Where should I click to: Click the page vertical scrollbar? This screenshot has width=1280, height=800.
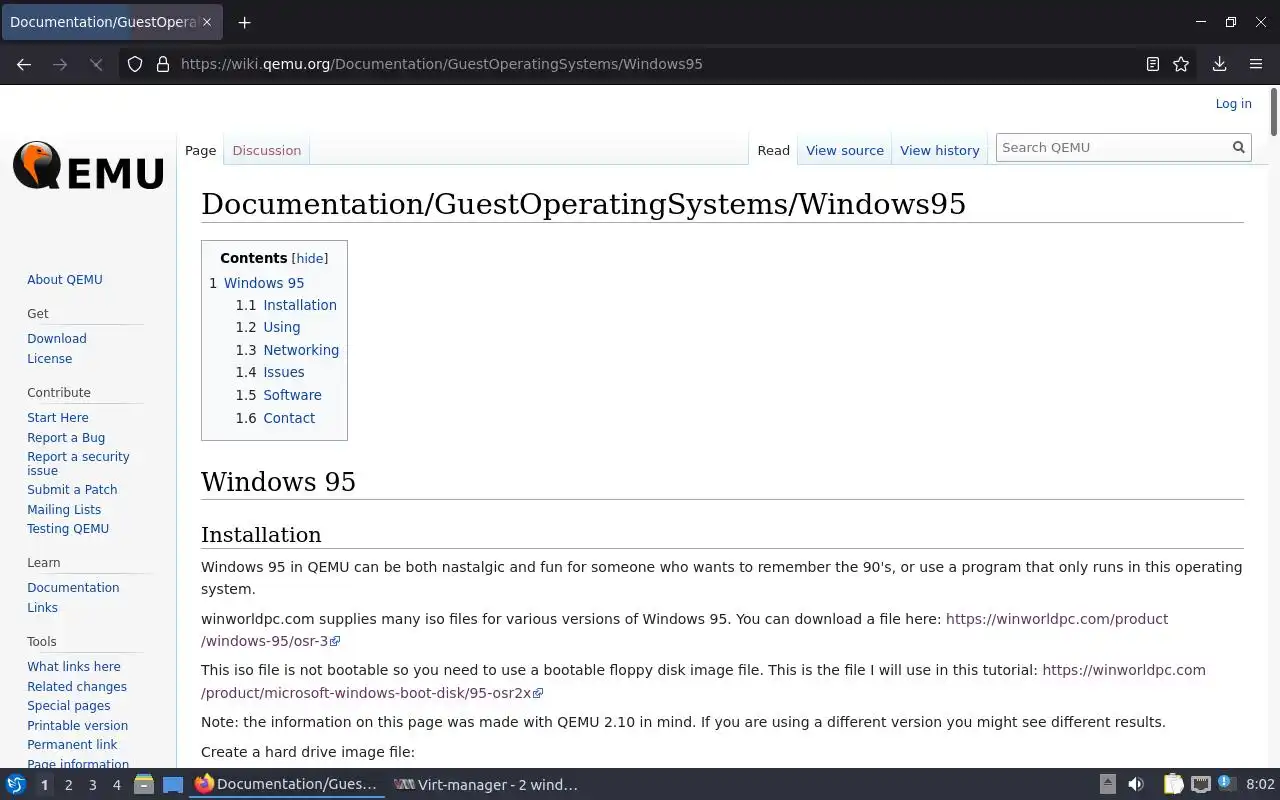[x=1273, y=112]
